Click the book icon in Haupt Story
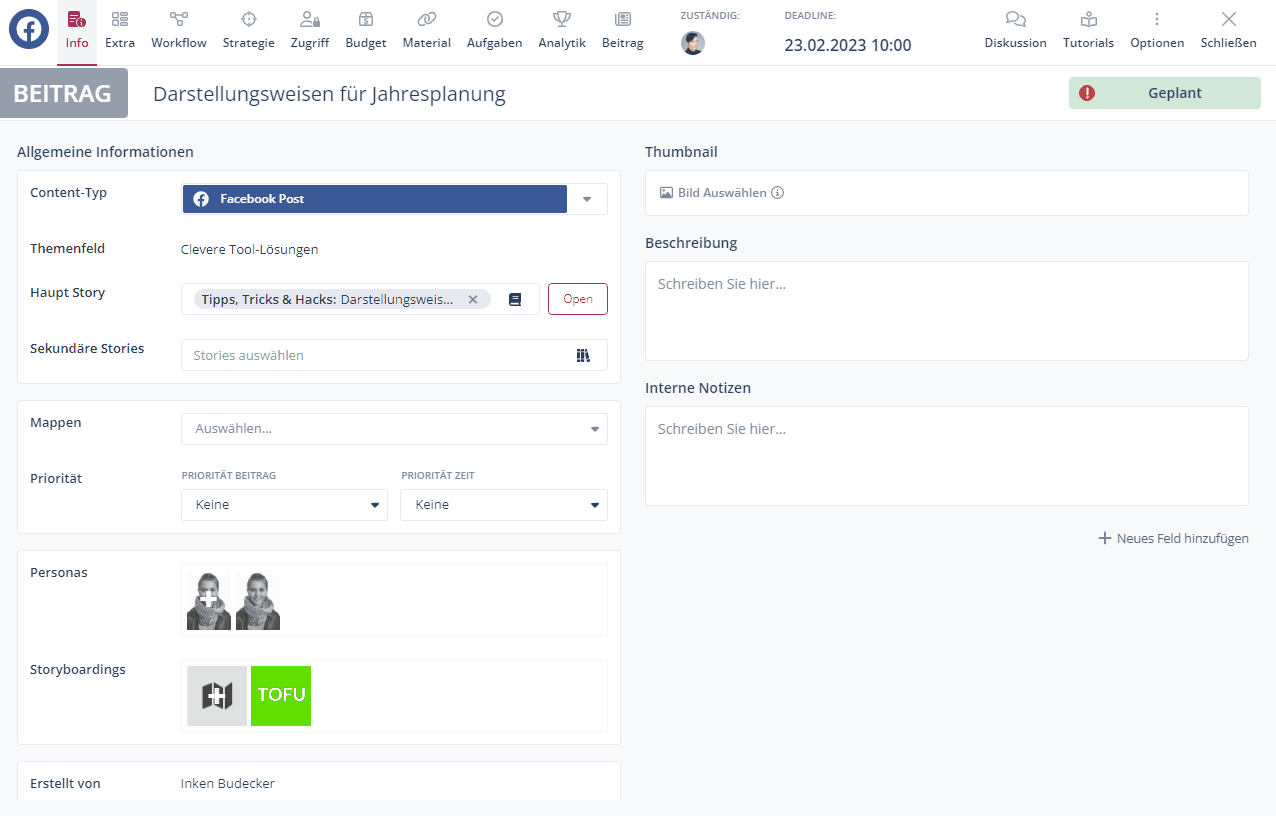This screenshot has width=1276, height=816. click(515, 299)
